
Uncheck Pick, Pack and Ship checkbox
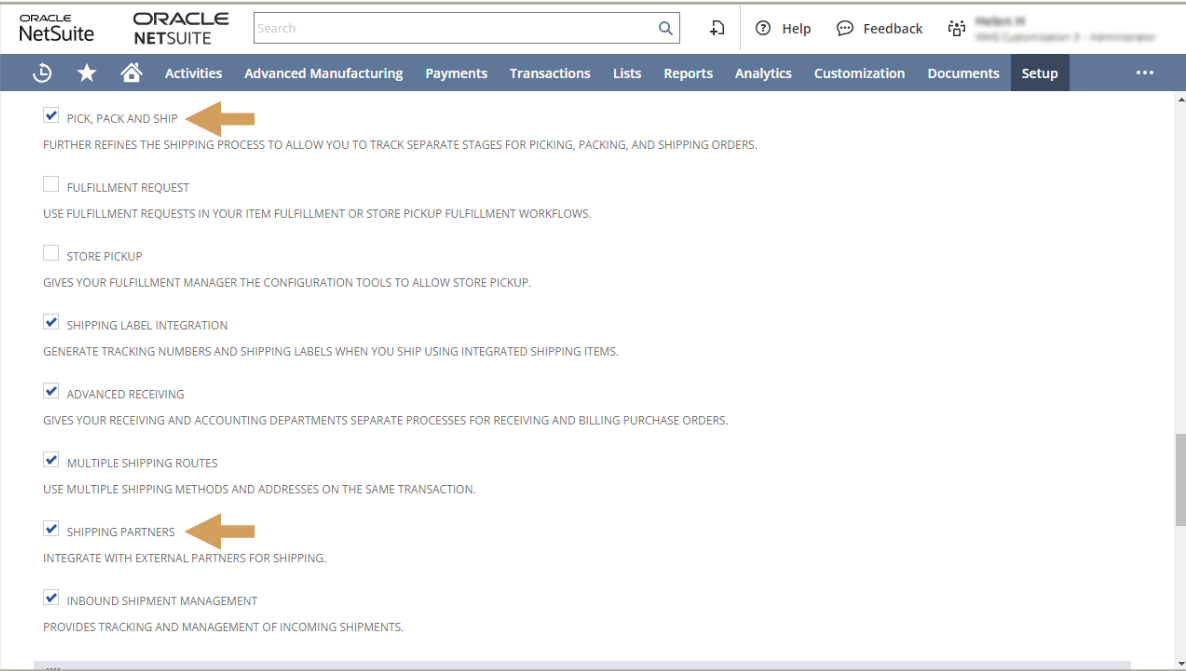pyautogui.click(x=51, y=116)
